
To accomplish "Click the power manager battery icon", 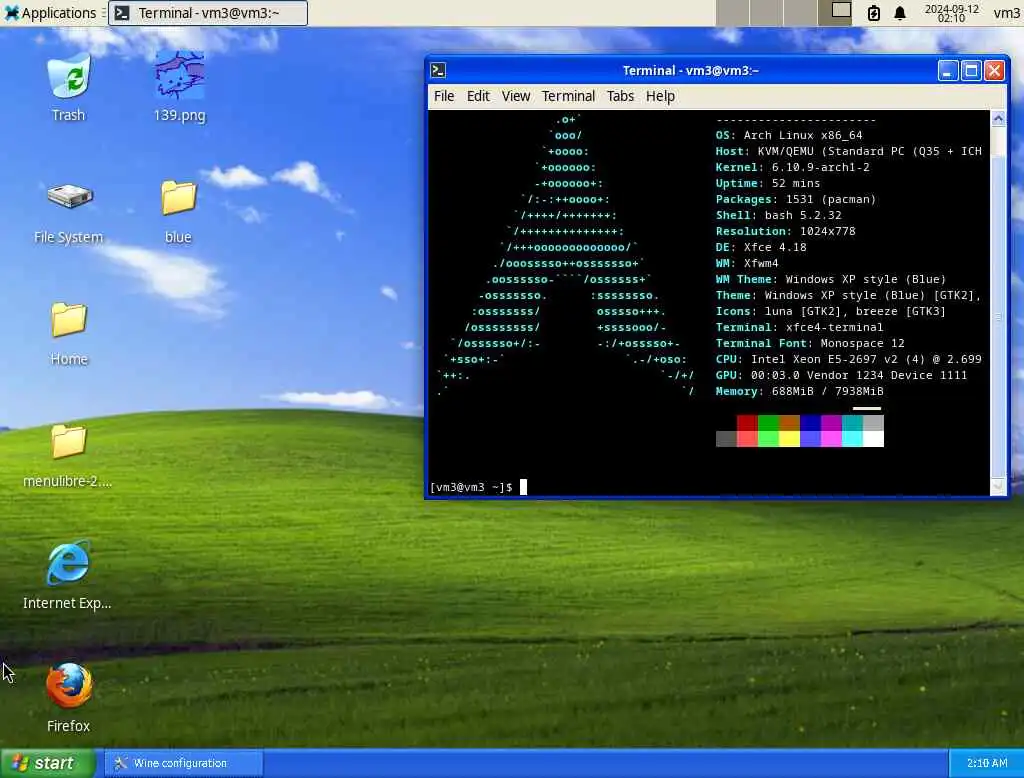I will click(x=873, y=12).
